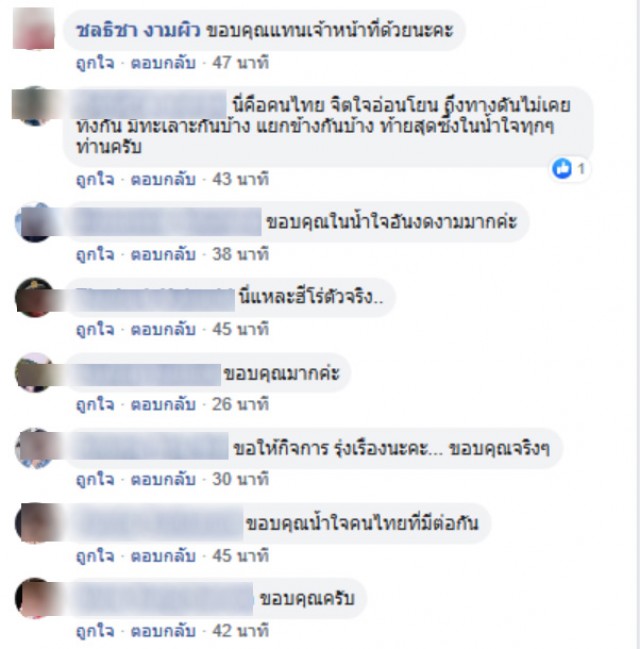This screenshot has width=640, height=649.
Task: Reply to the comment posted 30 นาที ago
Action: tap(163, 479)
